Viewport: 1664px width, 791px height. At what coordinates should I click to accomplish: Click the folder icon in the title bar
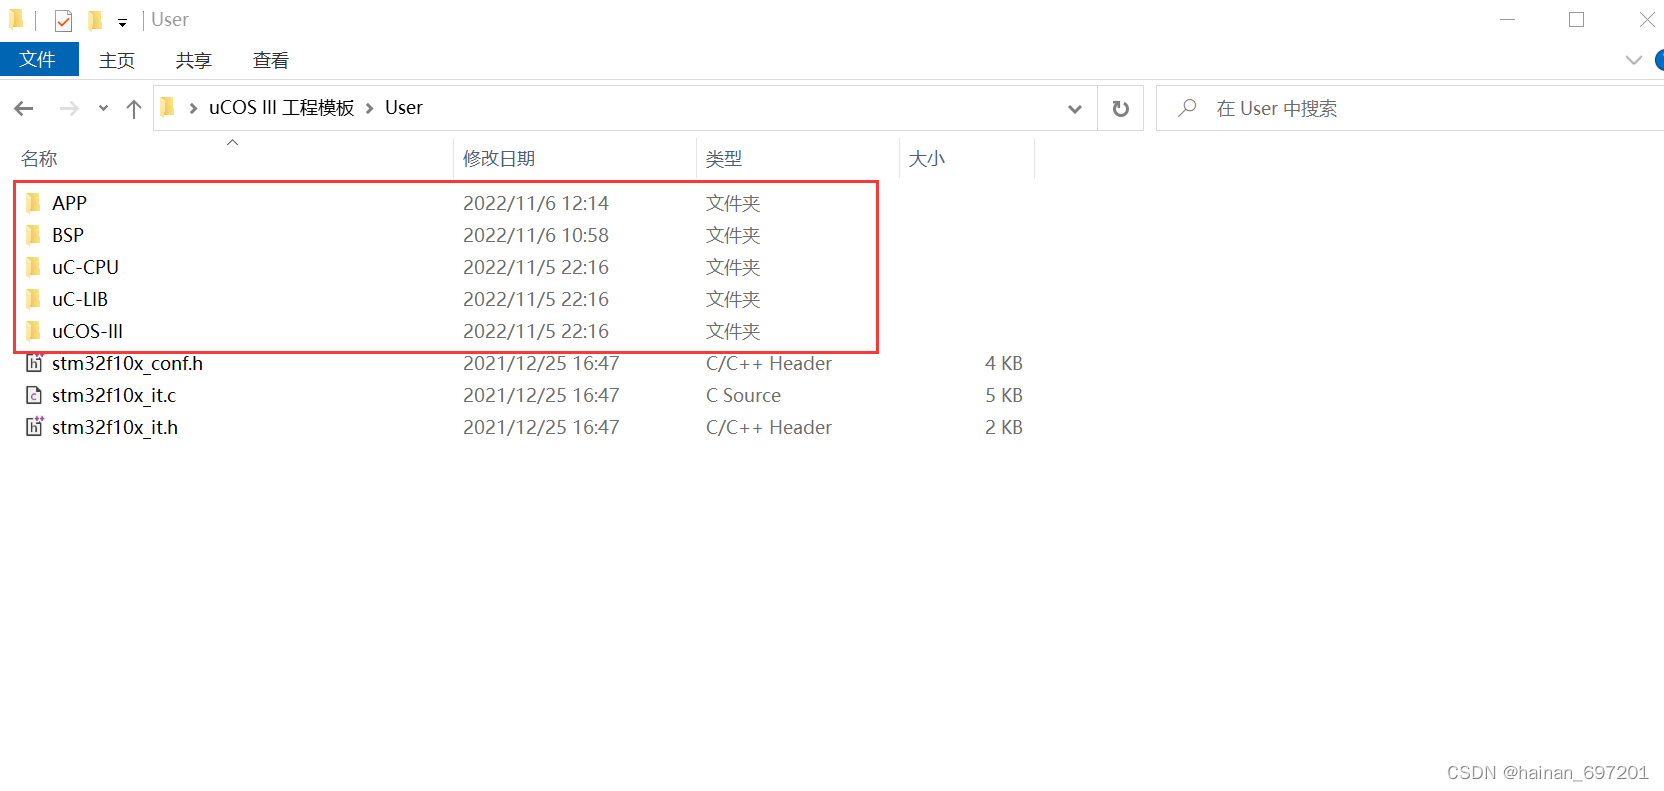pos(16,19)
